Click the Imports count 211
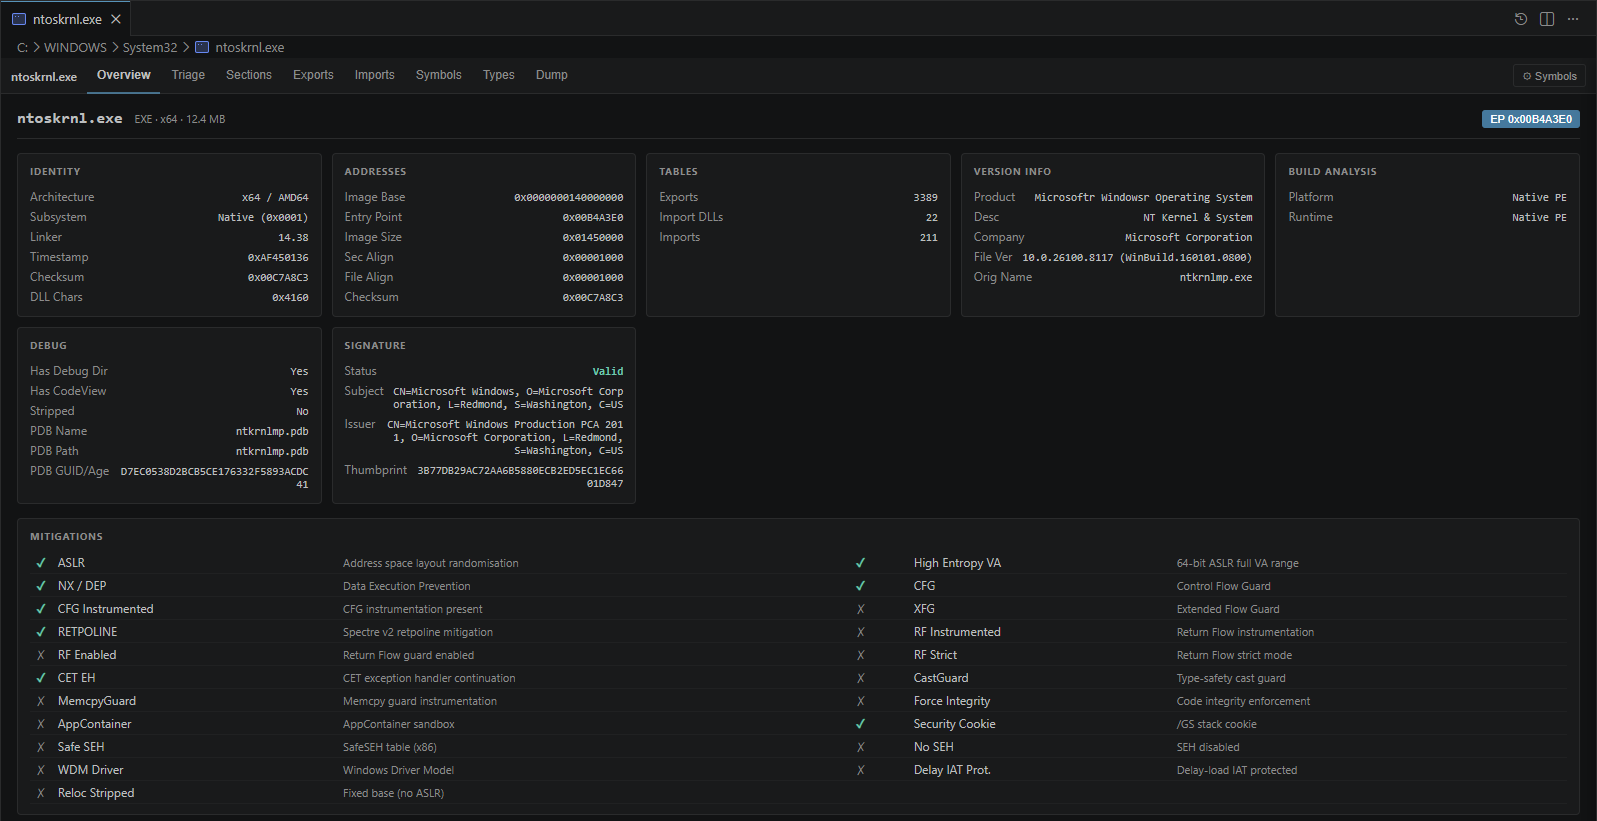The height and width of the screenshot is (821, 1597). (929, 238)
